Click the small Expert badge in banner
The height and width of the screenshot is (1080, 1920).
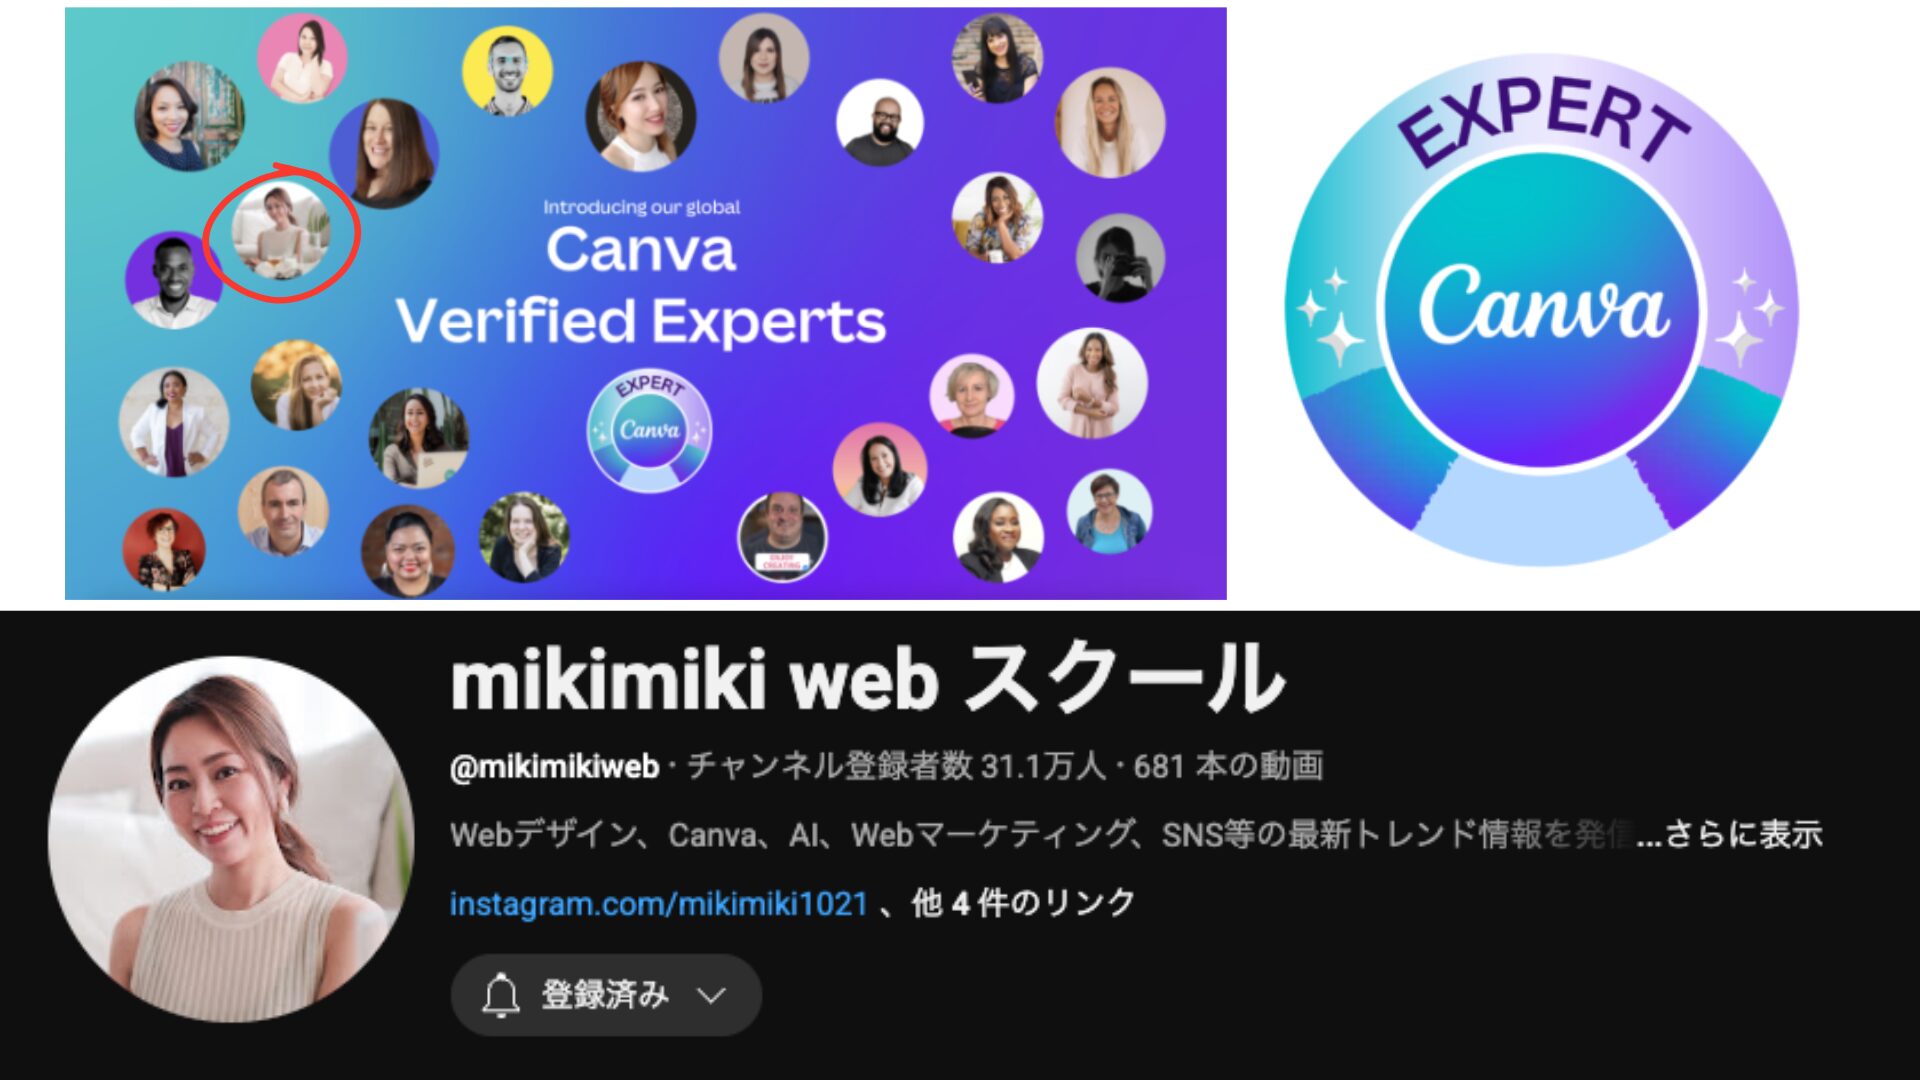pyautogui.click(x=649, y=431)
